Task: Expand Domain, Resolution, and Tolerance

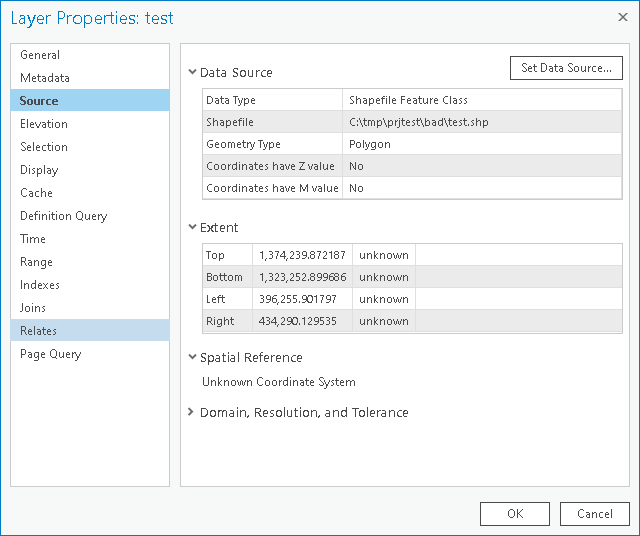Action: point(191,412)
